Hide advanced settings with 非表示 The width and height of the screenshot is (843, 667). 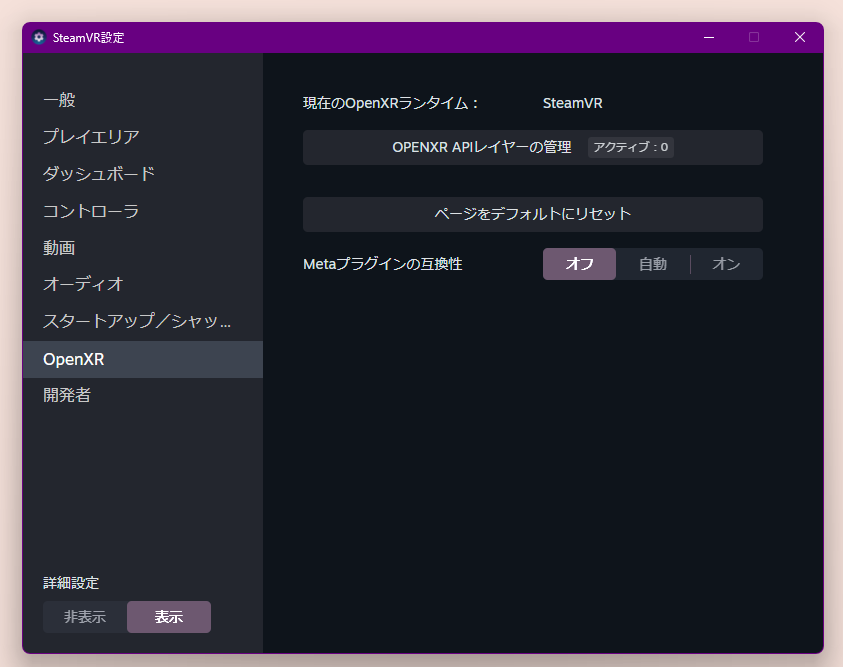click(x=85, y=617)
